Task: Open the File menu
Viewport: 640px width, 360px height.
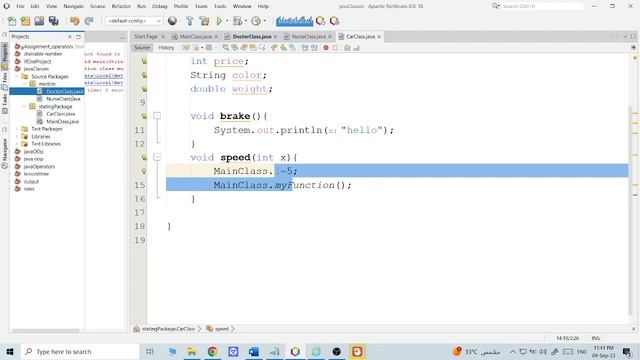Action: coord(20,6)
